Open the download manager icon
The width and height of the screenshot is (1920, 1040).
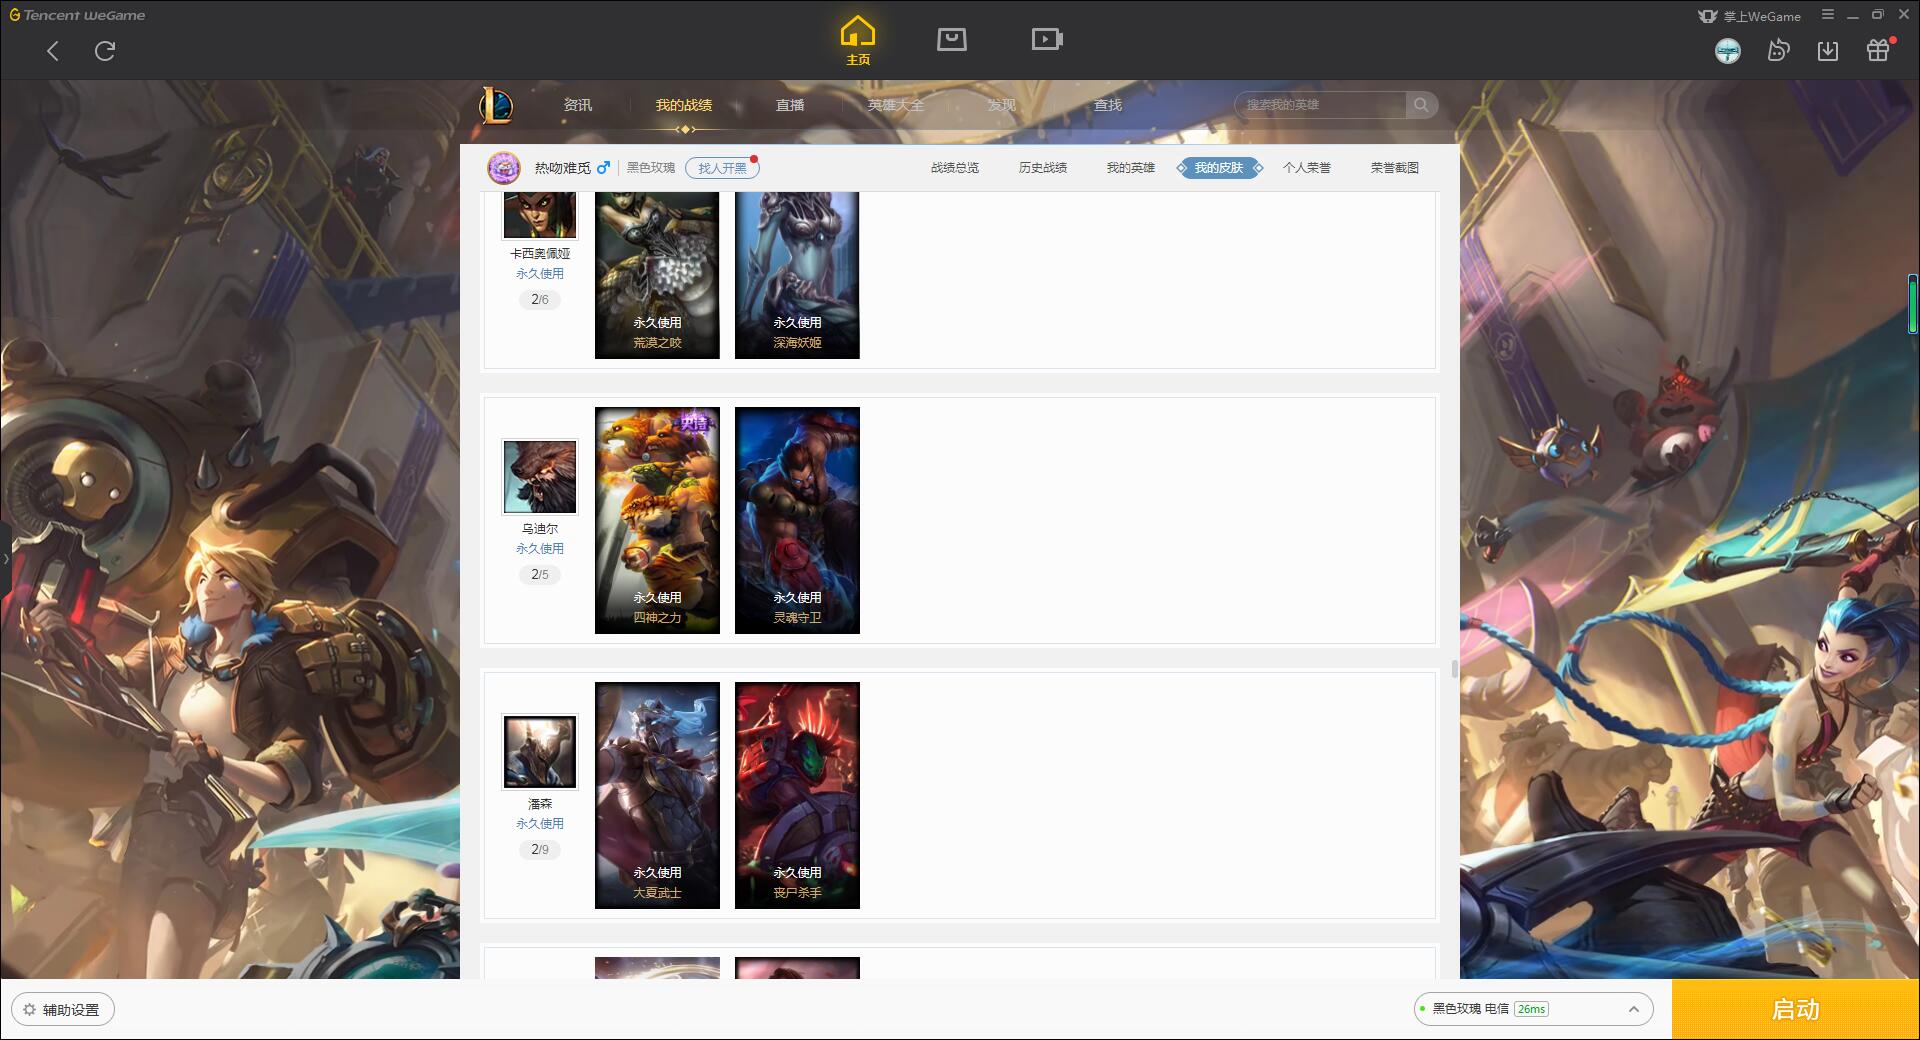pos(1828,51)
